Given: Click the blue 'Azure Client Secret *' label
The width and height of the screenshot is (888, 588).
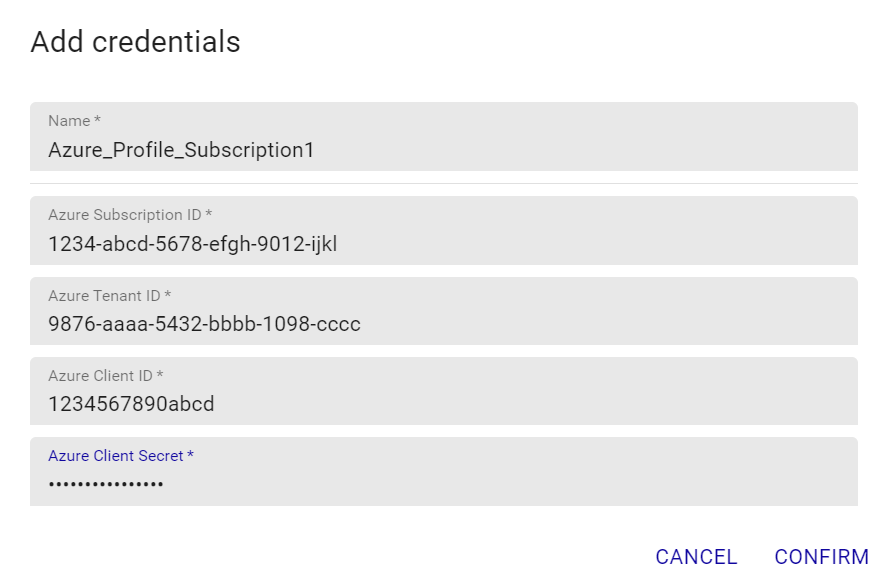Looking at the screenshot, I should (x=121, y=456).
